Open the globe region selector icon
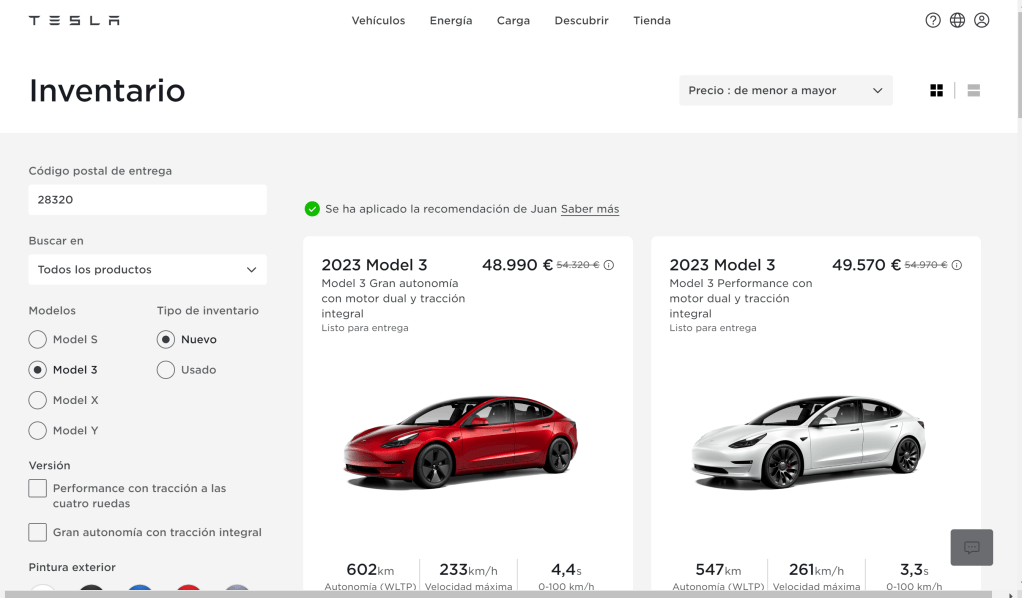Viewport: 1022px width, 598px height. tap(957, 20)
